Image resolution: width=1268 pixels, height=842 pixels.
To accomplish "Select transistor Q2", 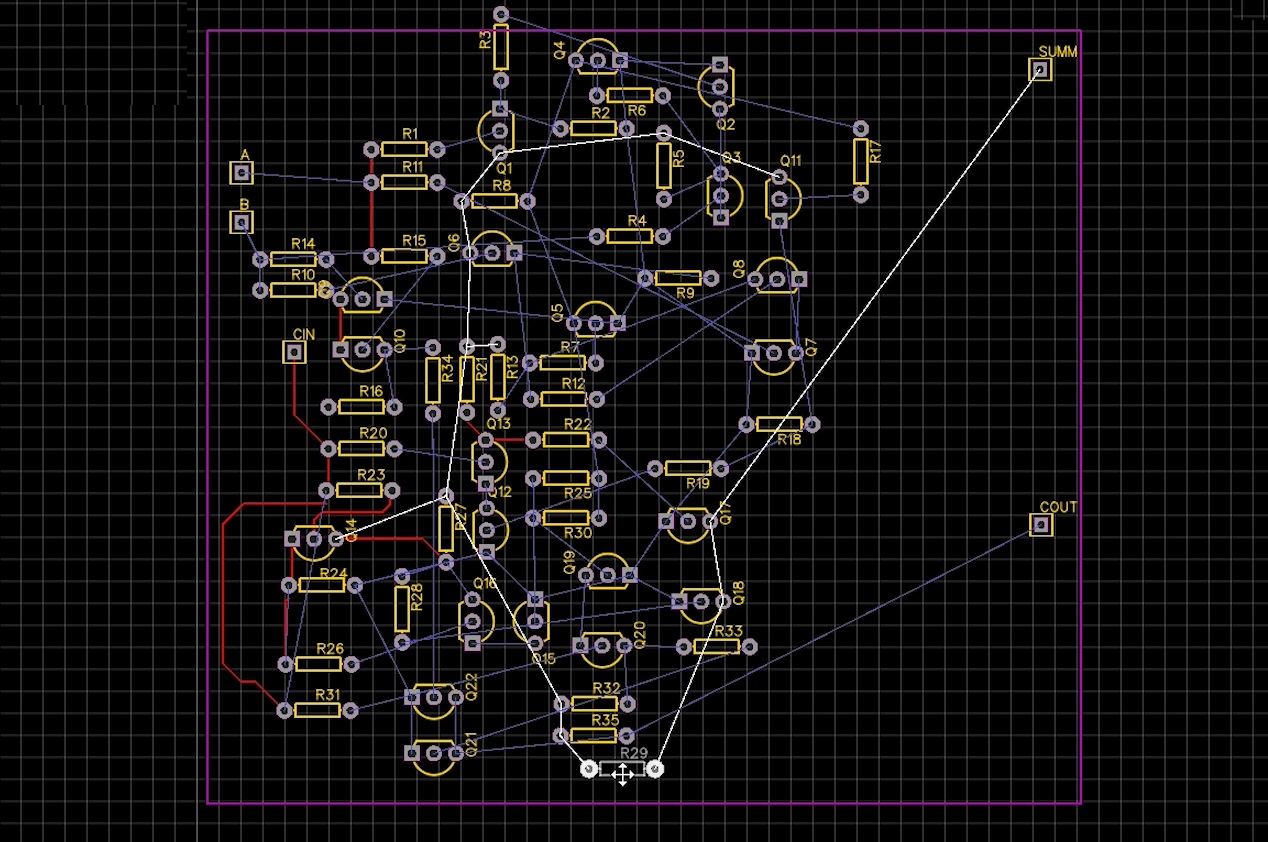I will [718, 86].
